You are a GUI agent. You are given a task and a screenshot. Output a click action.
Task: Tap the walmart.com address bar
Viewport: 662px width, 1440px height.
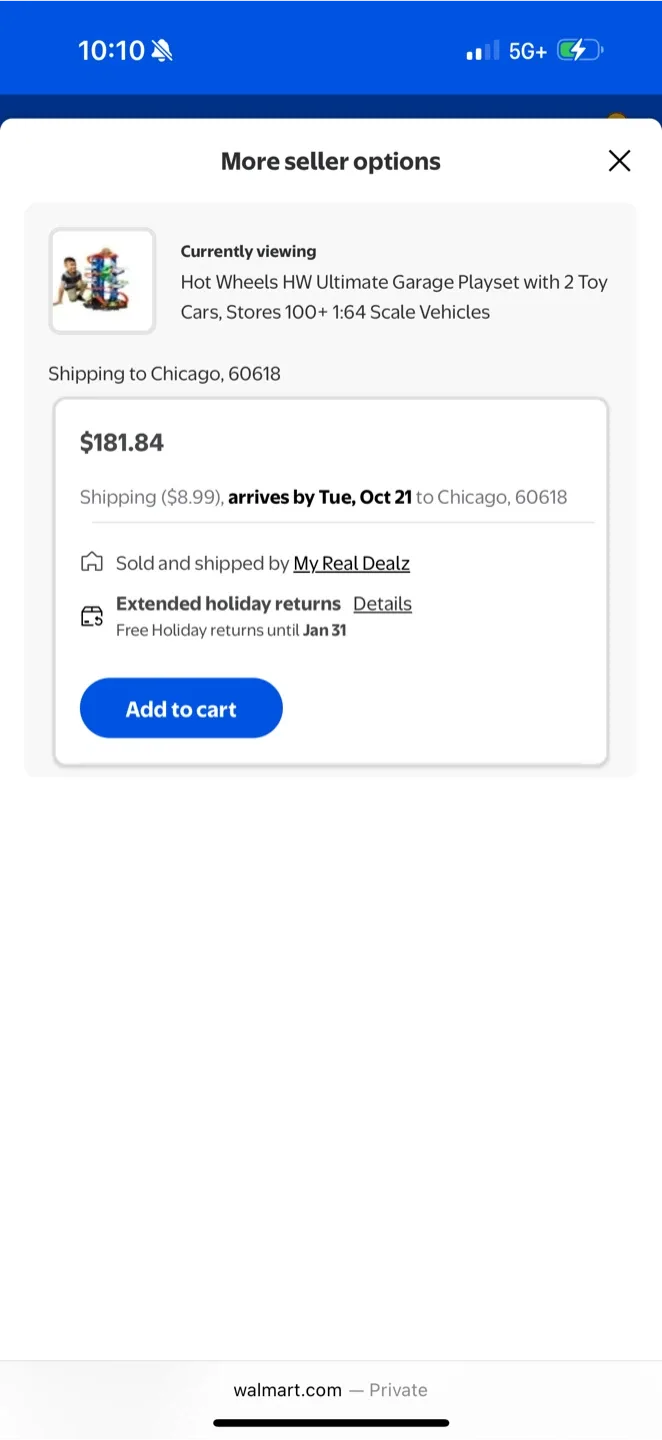330,1390
